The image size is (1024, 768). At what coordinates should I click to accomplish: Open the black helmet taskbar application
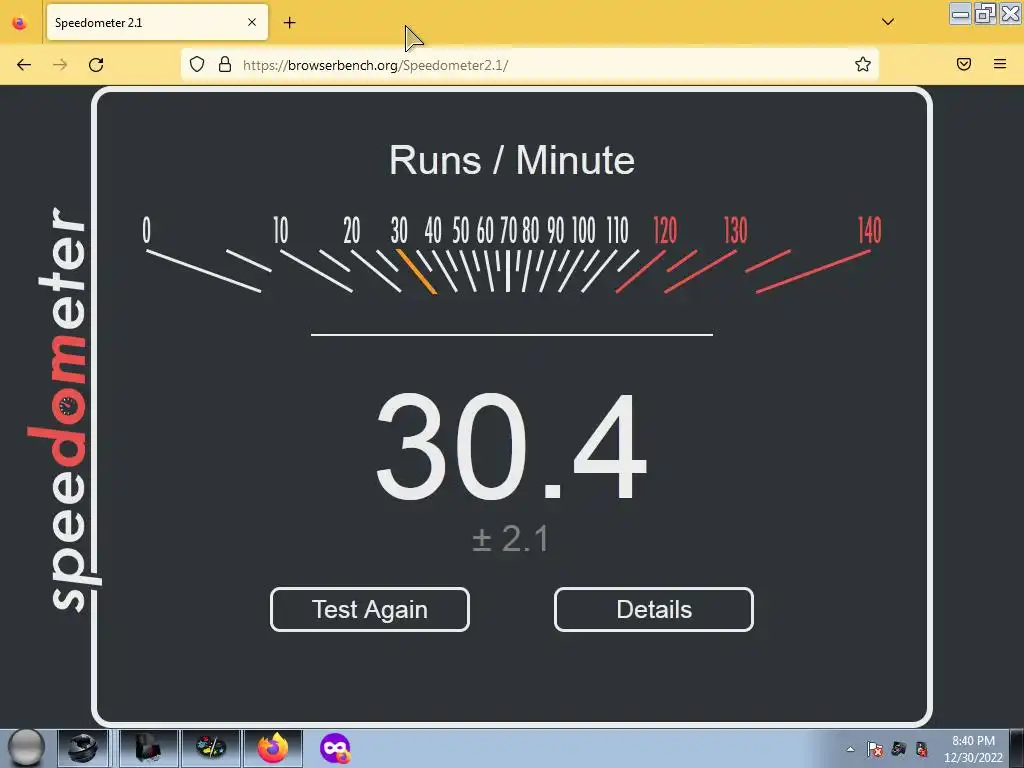(82, 748)
